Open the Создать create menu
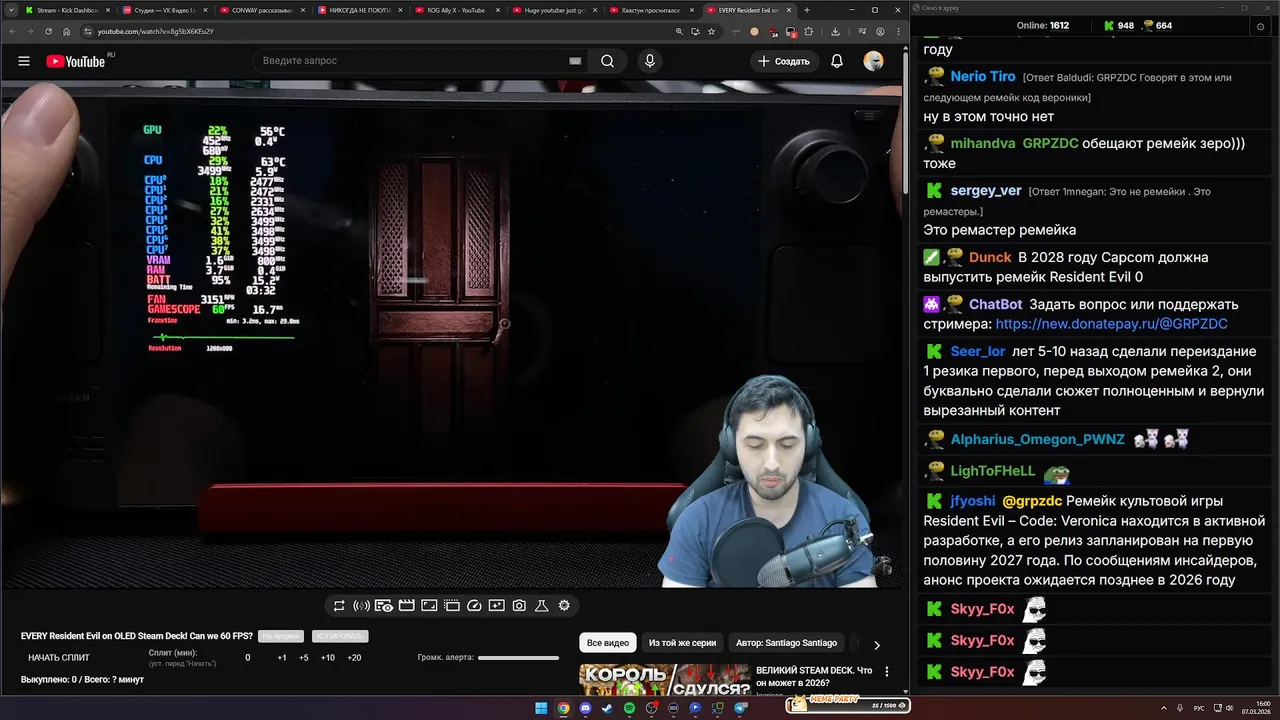1280x720 pixels. (785, 61)
